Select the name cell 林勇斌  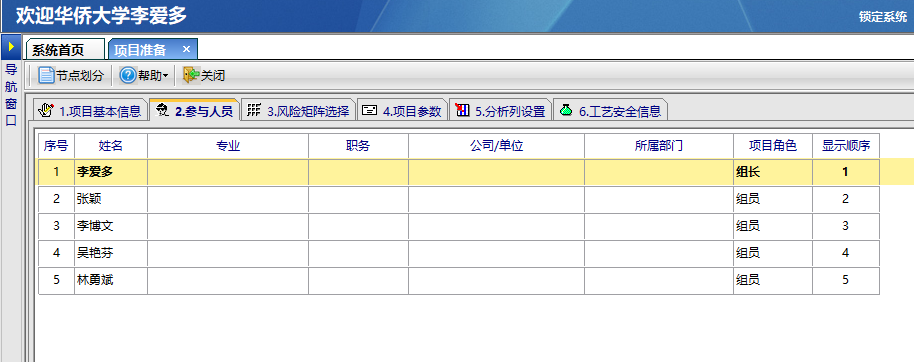click(x=111, y=280)
